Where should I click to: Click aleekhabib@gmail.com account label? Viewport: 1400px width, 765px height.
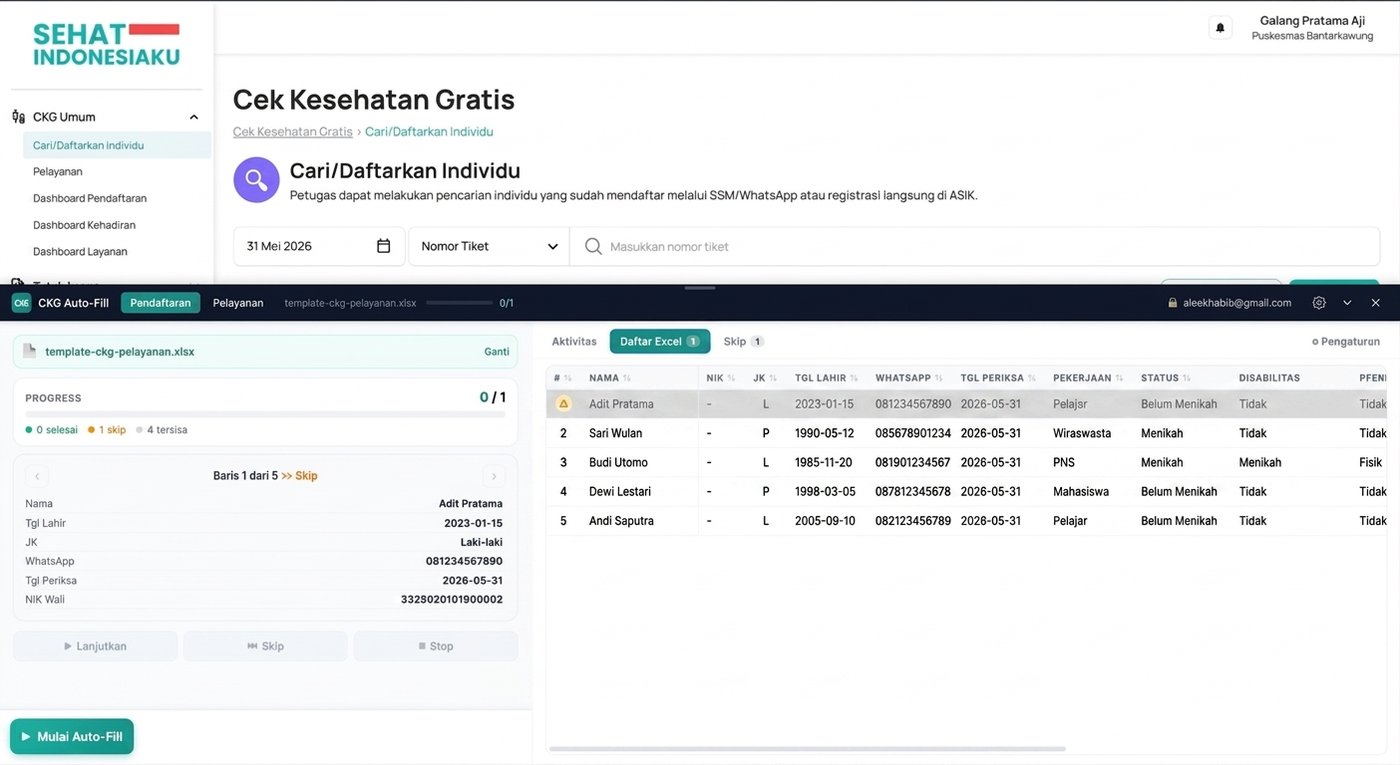coord(1237,303)
